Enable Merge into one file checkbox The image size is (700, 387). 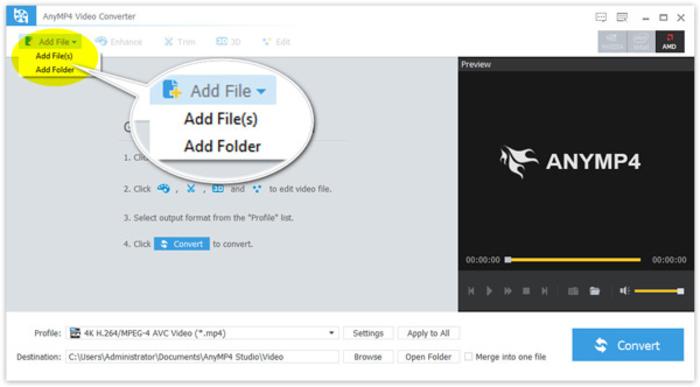(468, 357)
